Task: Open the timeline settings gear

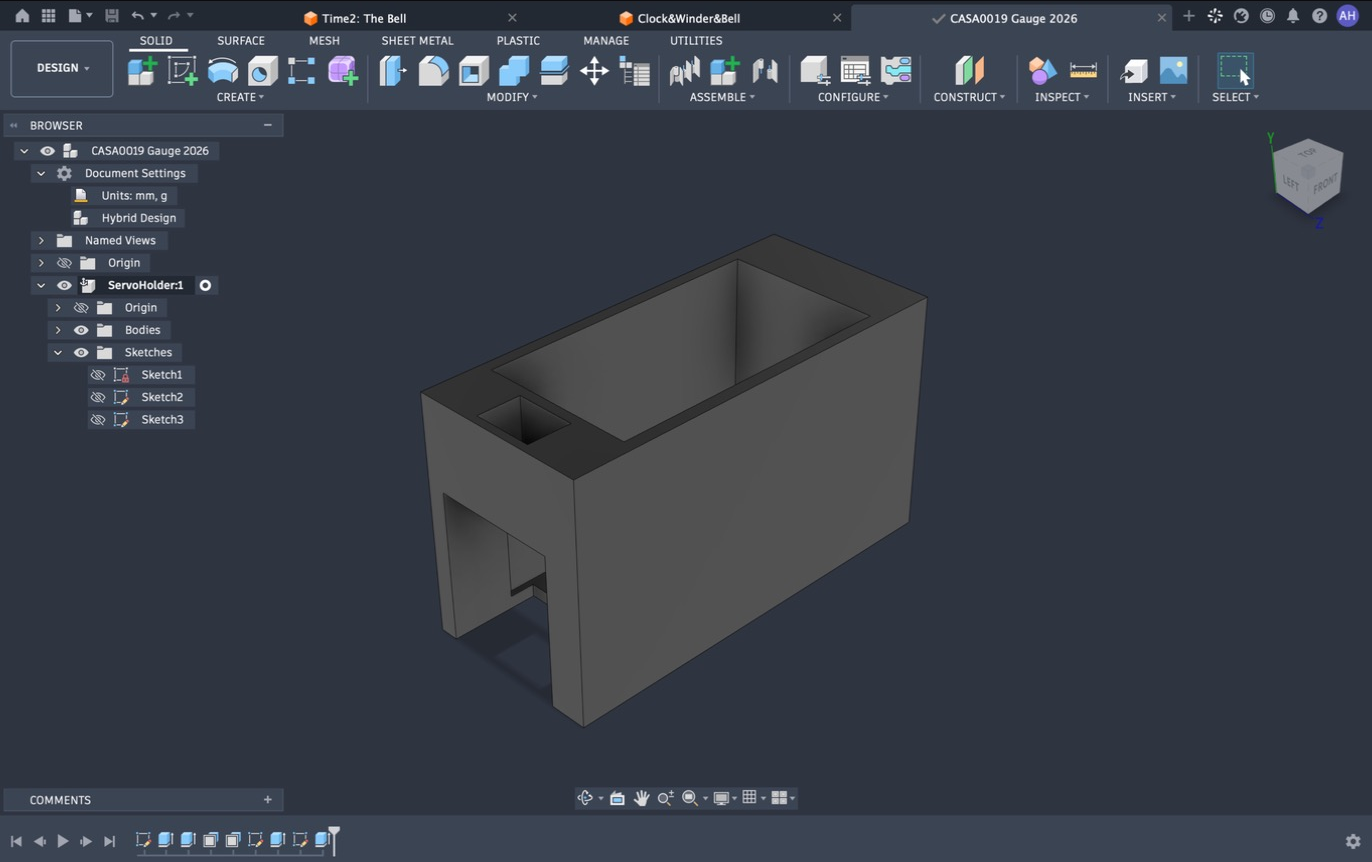Action: [1353, 841]
